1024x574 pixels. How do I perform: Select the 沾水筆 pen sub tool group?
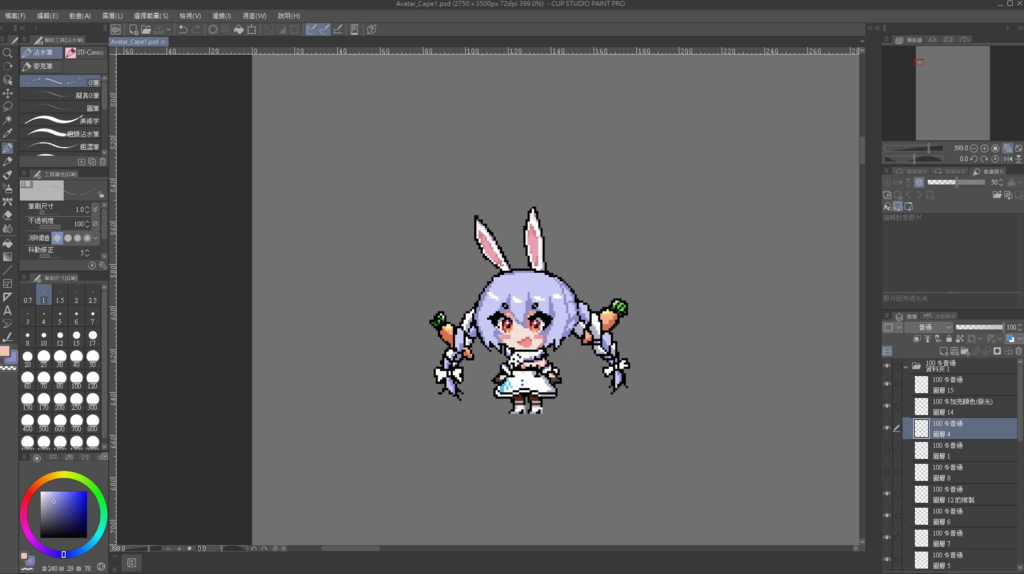(40, 52)
